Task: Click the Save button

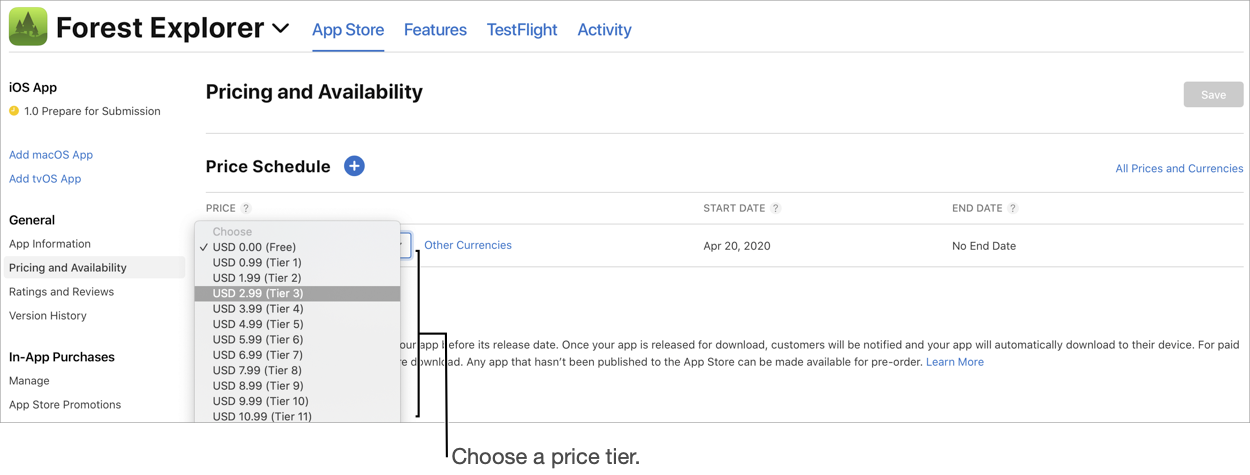Action: tap(1213, 94)
